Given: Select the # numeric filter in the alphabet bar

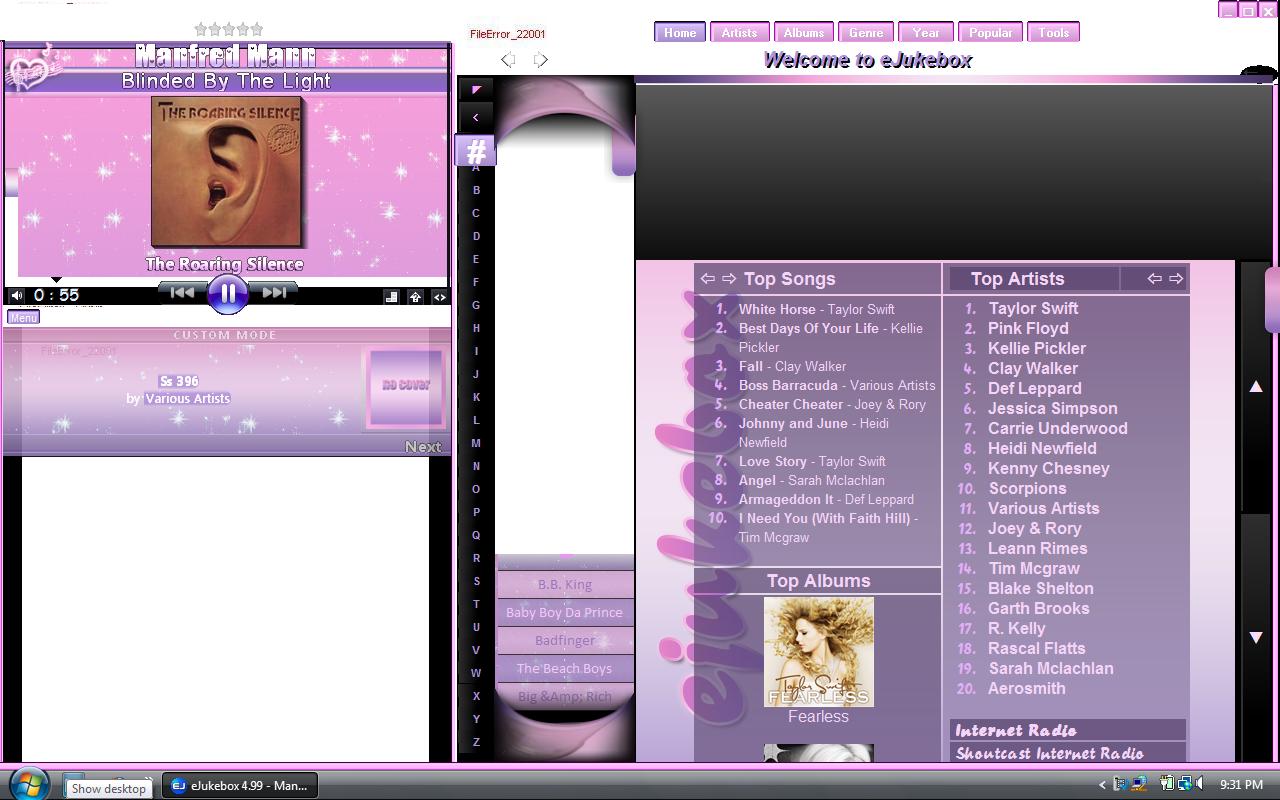Looking at the screenshot, I should 476,150.
